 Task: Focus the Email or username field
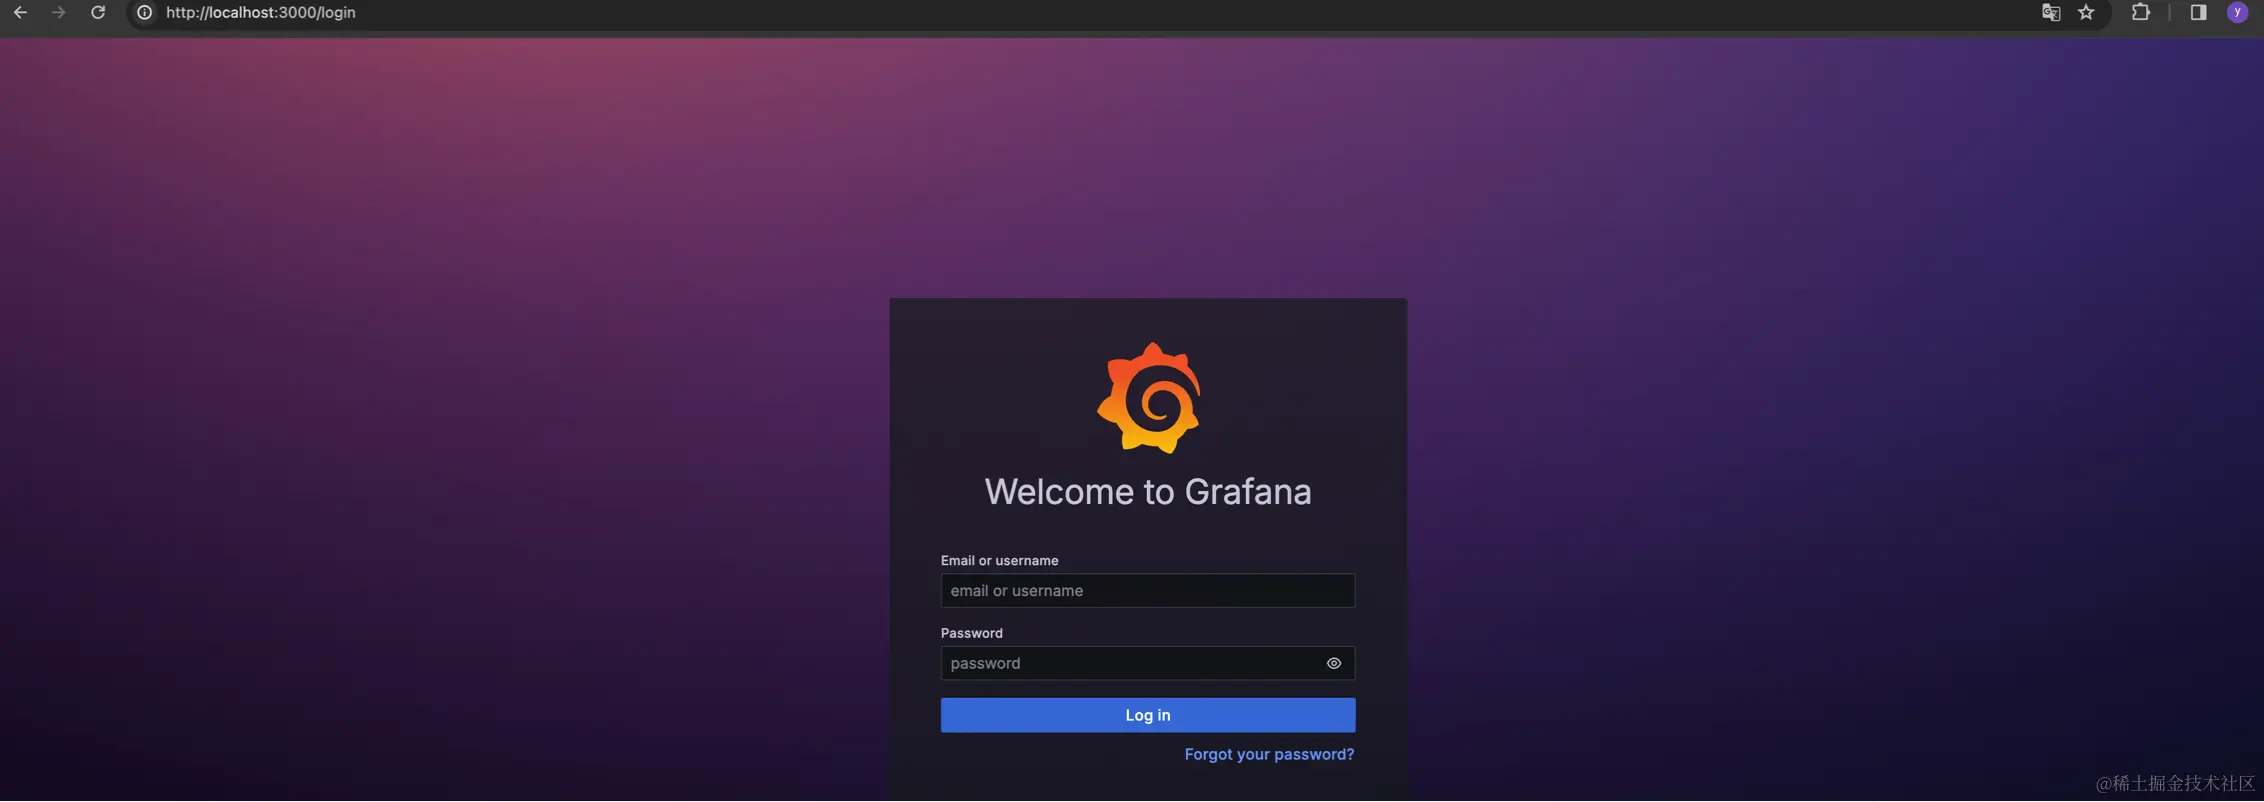point(1148,591)
